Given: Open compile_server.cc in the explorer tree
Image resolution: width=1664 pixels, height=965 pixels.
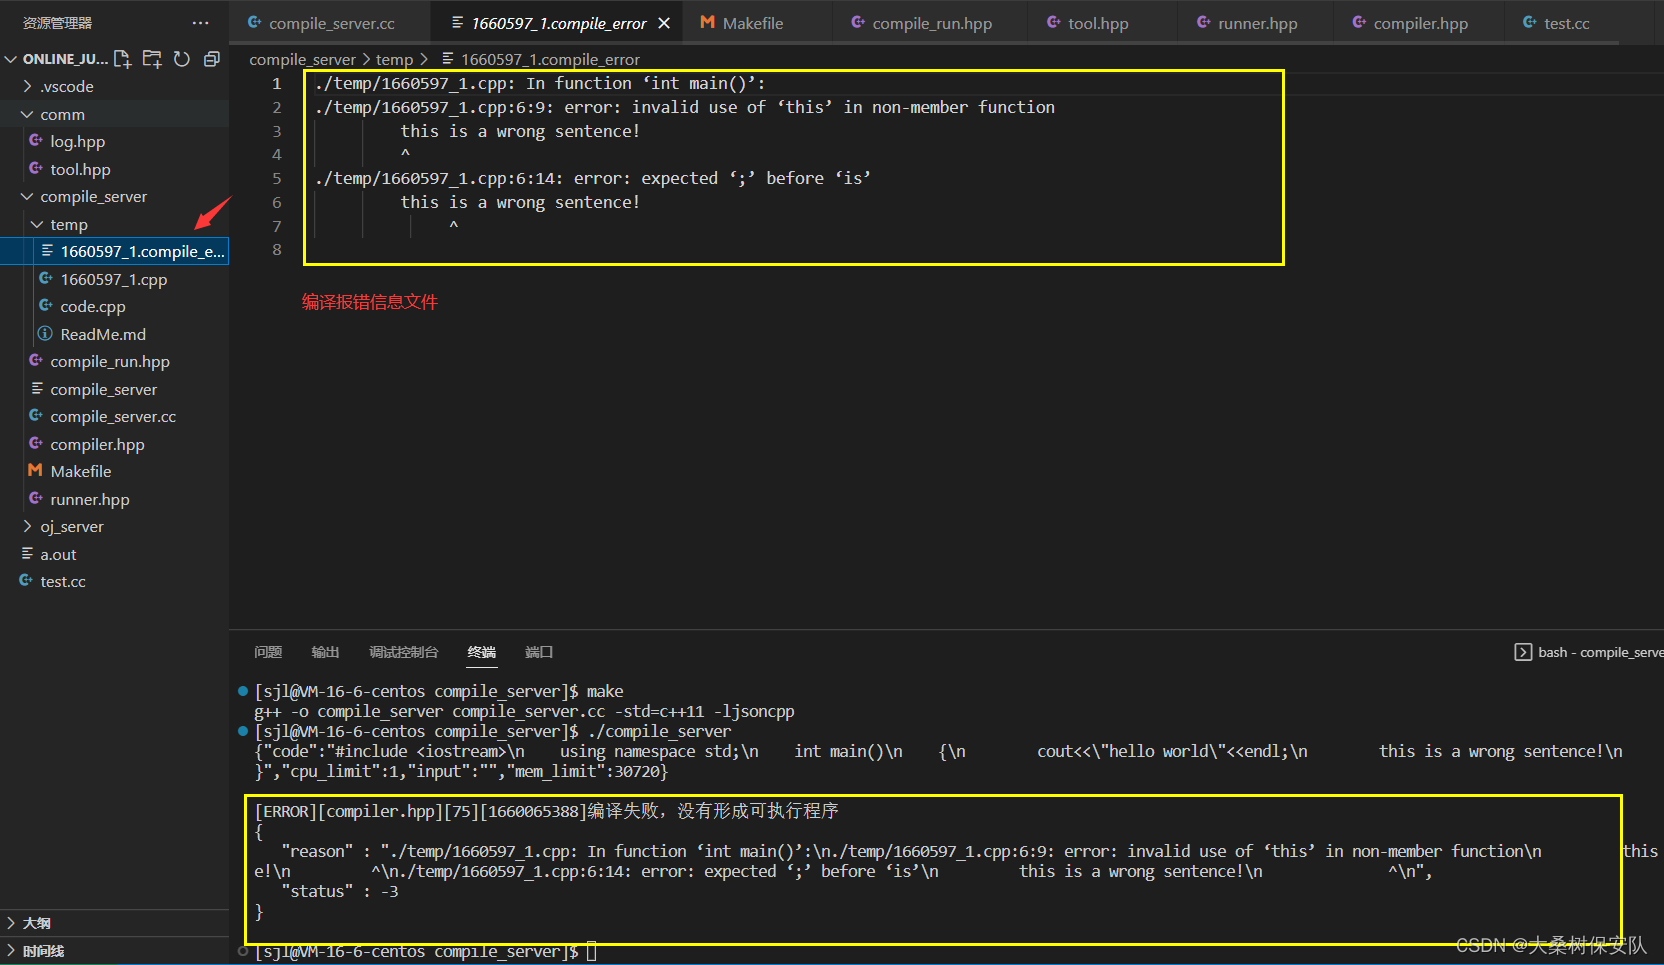Looking at the screenshot, I should pyautogui.click(x=115, y=417).
